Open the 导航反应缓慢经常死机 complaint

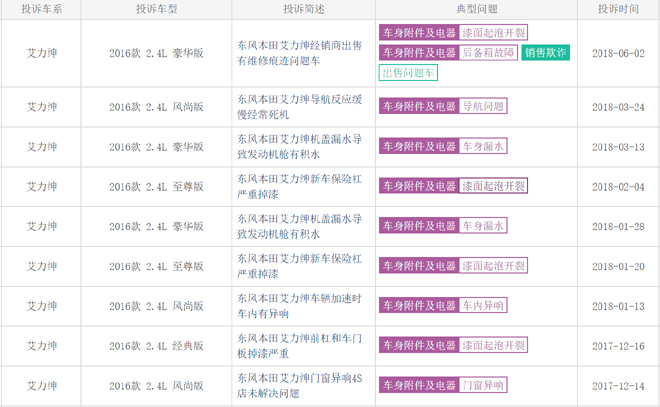299,107
